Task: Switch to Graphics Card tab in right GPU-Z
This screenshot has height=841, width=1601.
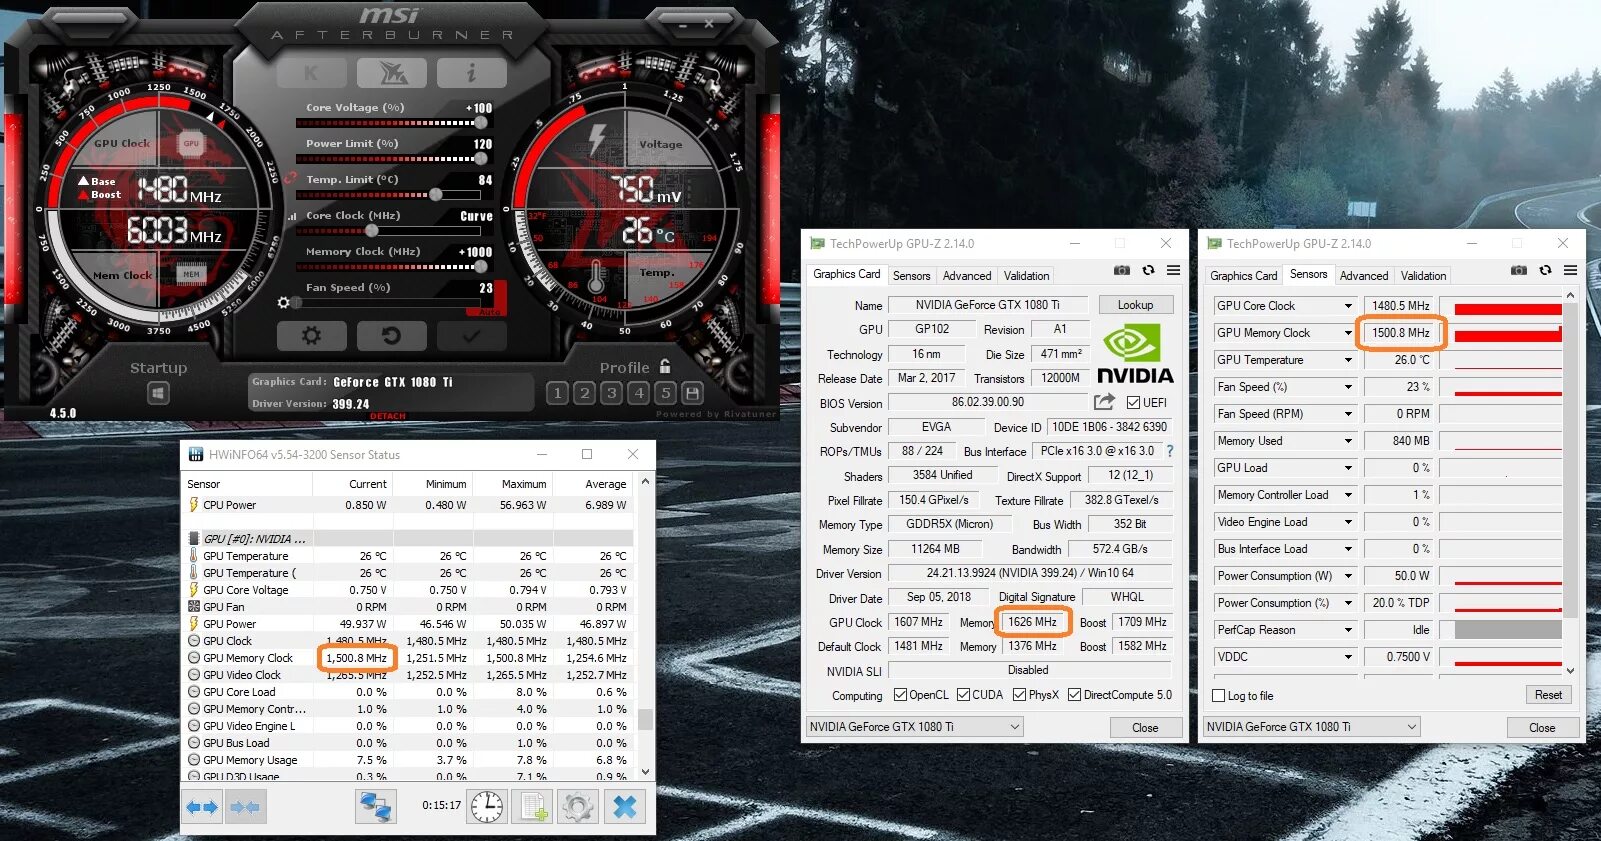Action: [x=1243, y=276]
